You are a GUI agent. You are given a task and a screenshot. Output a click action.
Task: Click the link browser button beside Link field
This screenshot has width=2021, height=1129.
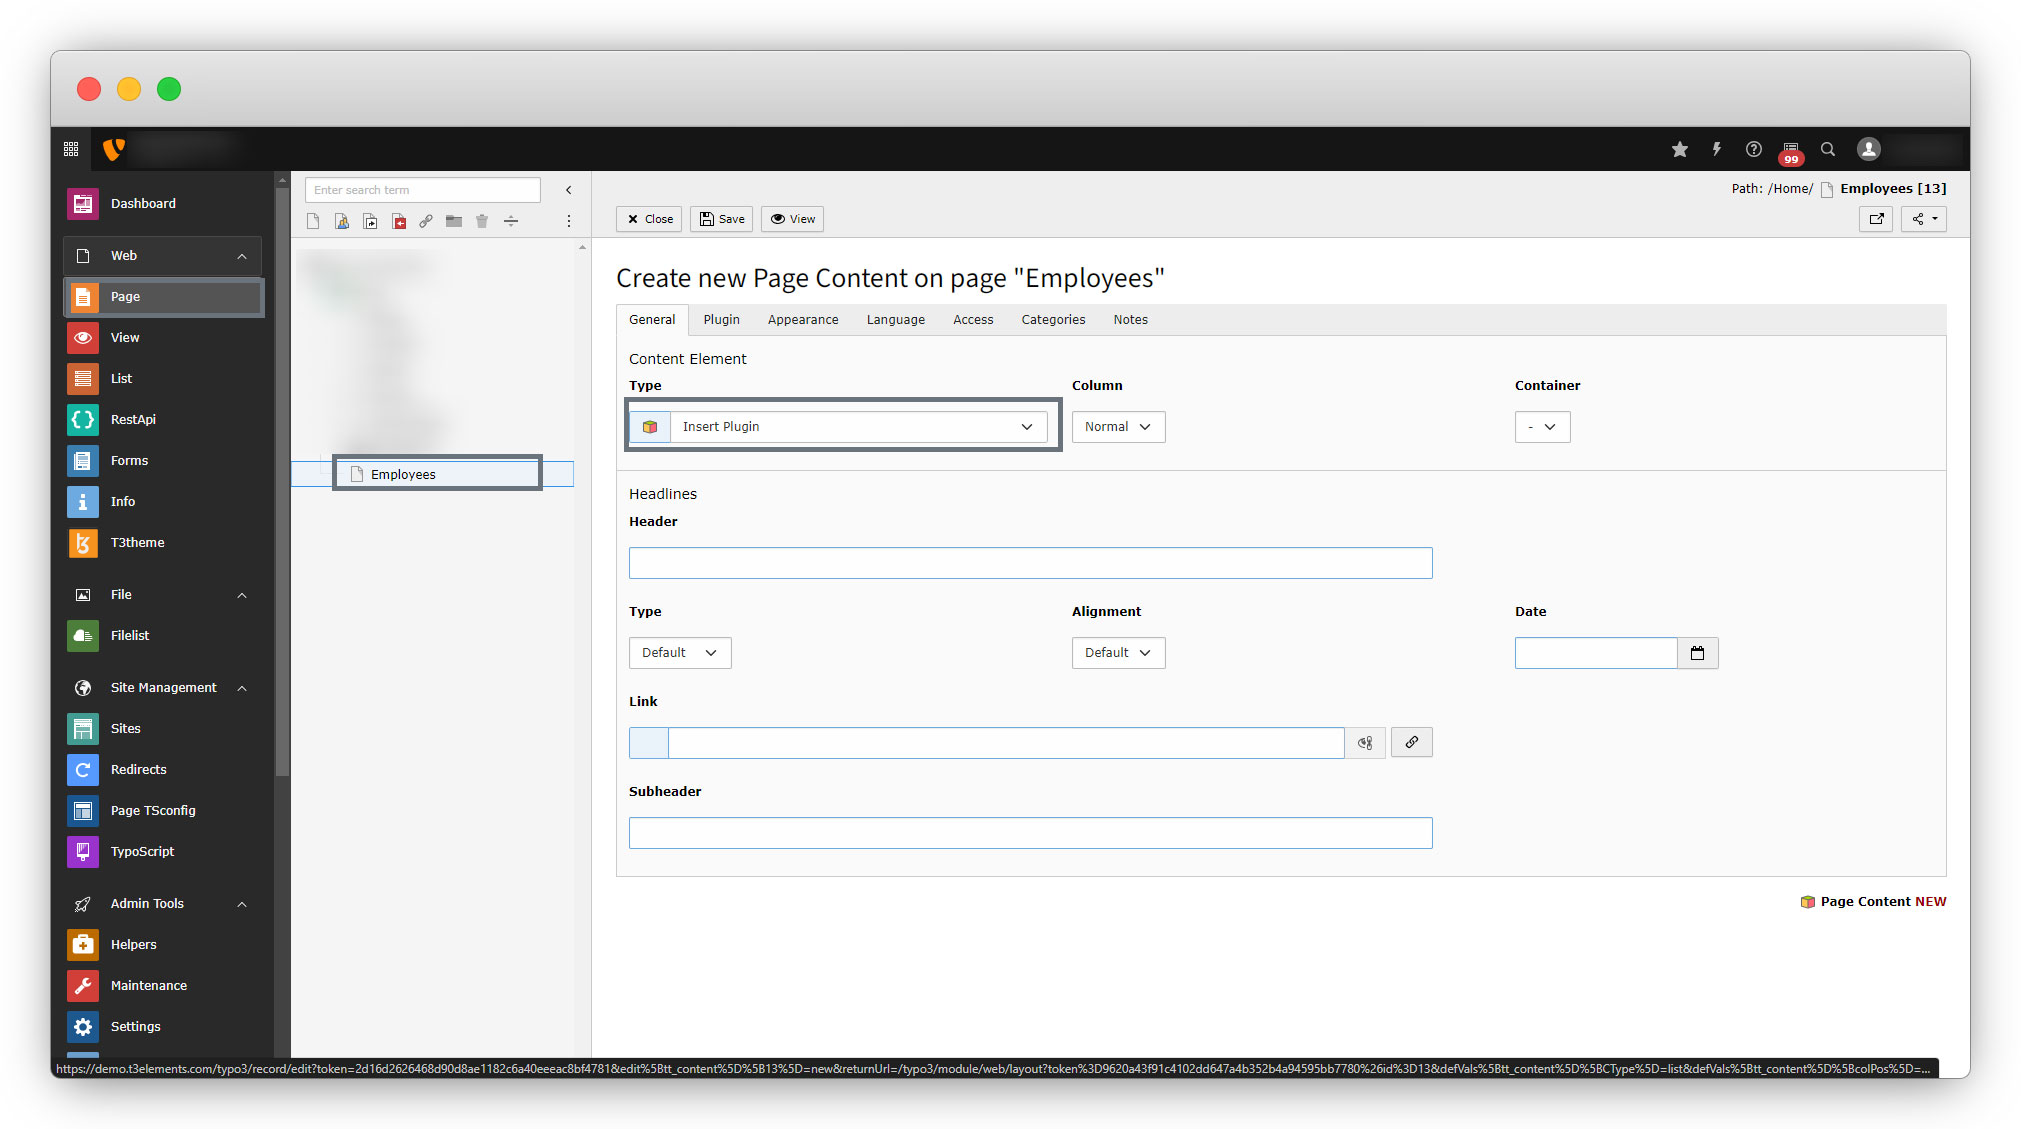point(1411,742)
